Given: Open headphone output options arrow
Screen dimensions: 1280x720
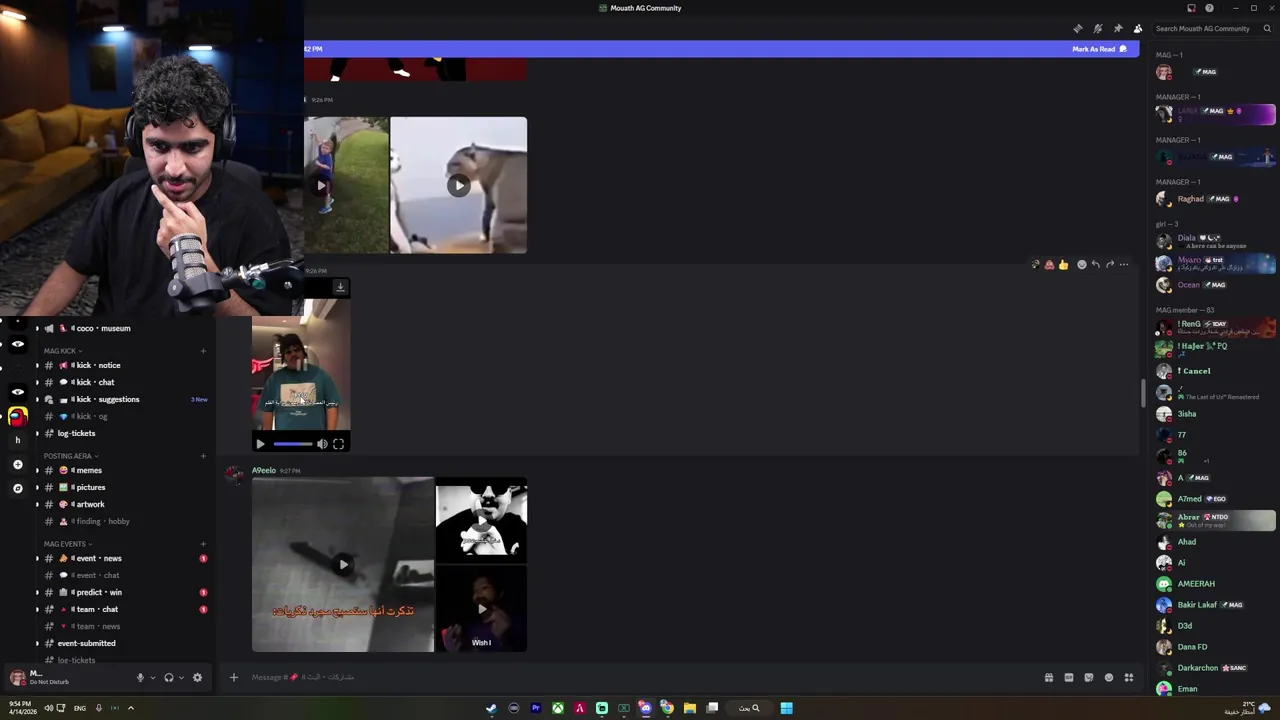Looking at the screenshot, I should (x=181, y=677).
